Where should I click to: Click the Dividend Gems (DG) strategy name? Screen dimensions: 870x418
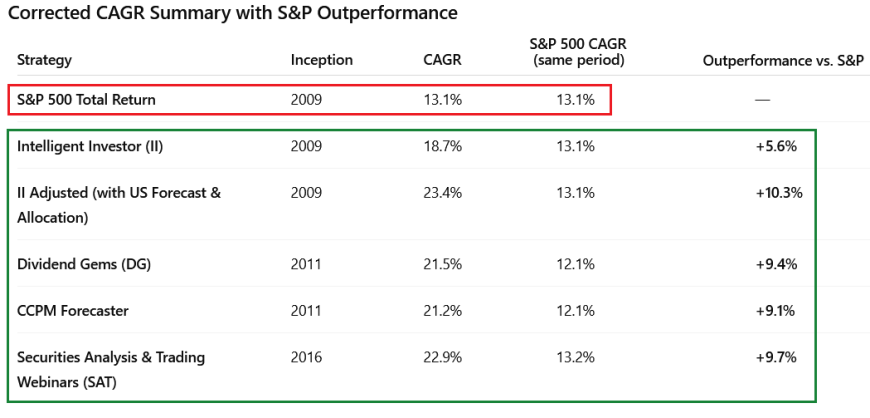click(84, 264)
